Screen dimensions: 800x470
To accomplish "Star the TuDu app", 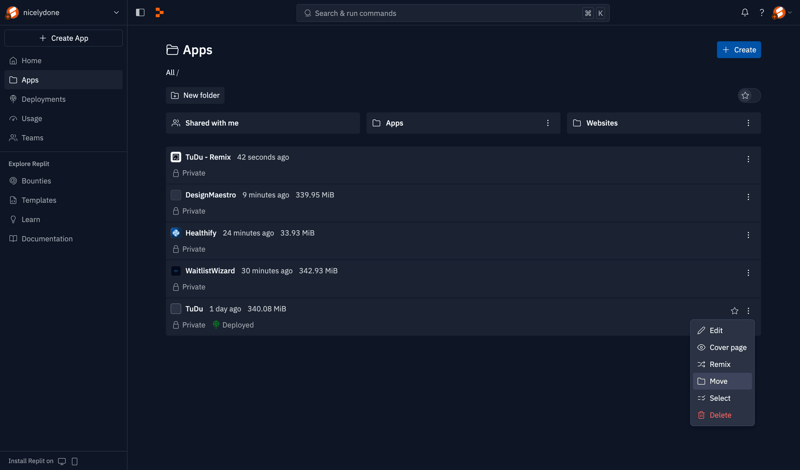I will click(734, 311).
